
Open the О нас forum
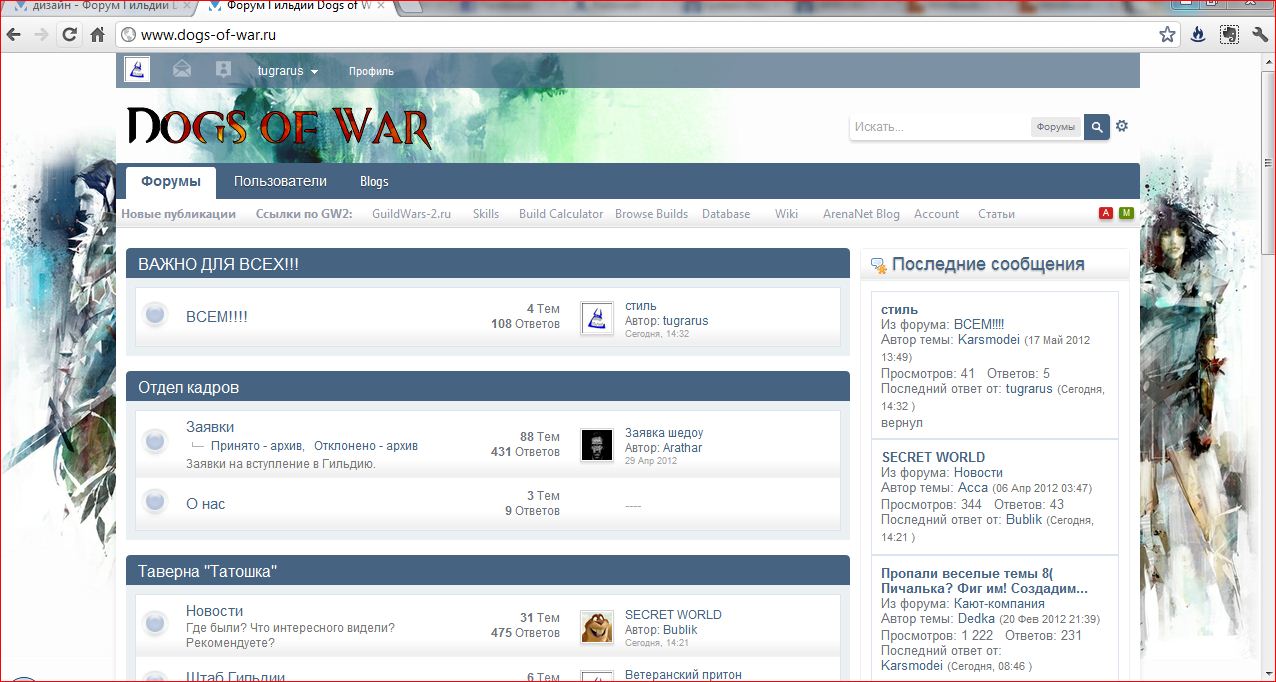point(206,504)
